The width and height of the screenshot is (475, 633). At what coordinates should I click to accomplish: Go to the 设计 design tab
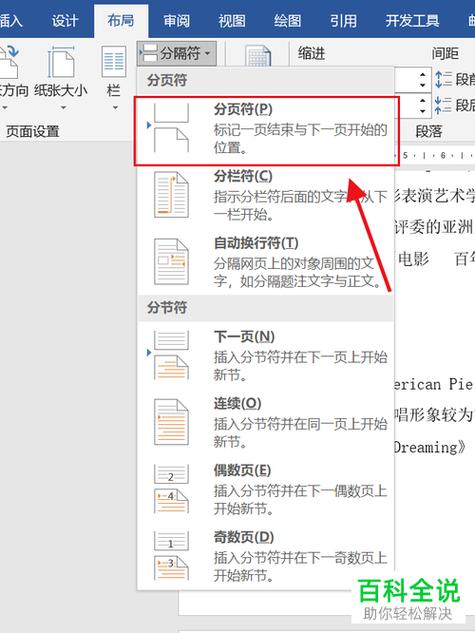click(65, 20)
